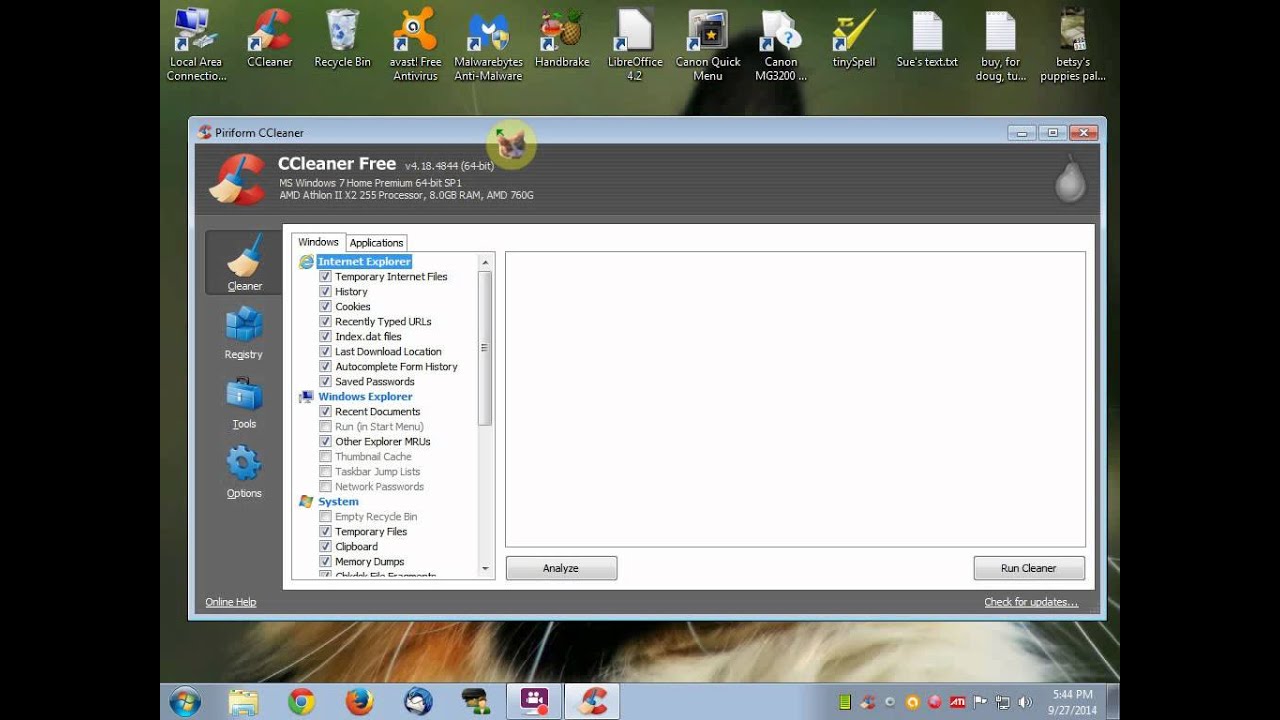Enable Taskbar Jump Lists checkbox
This screenshot has height=720, width=1280.
[325, 472]
